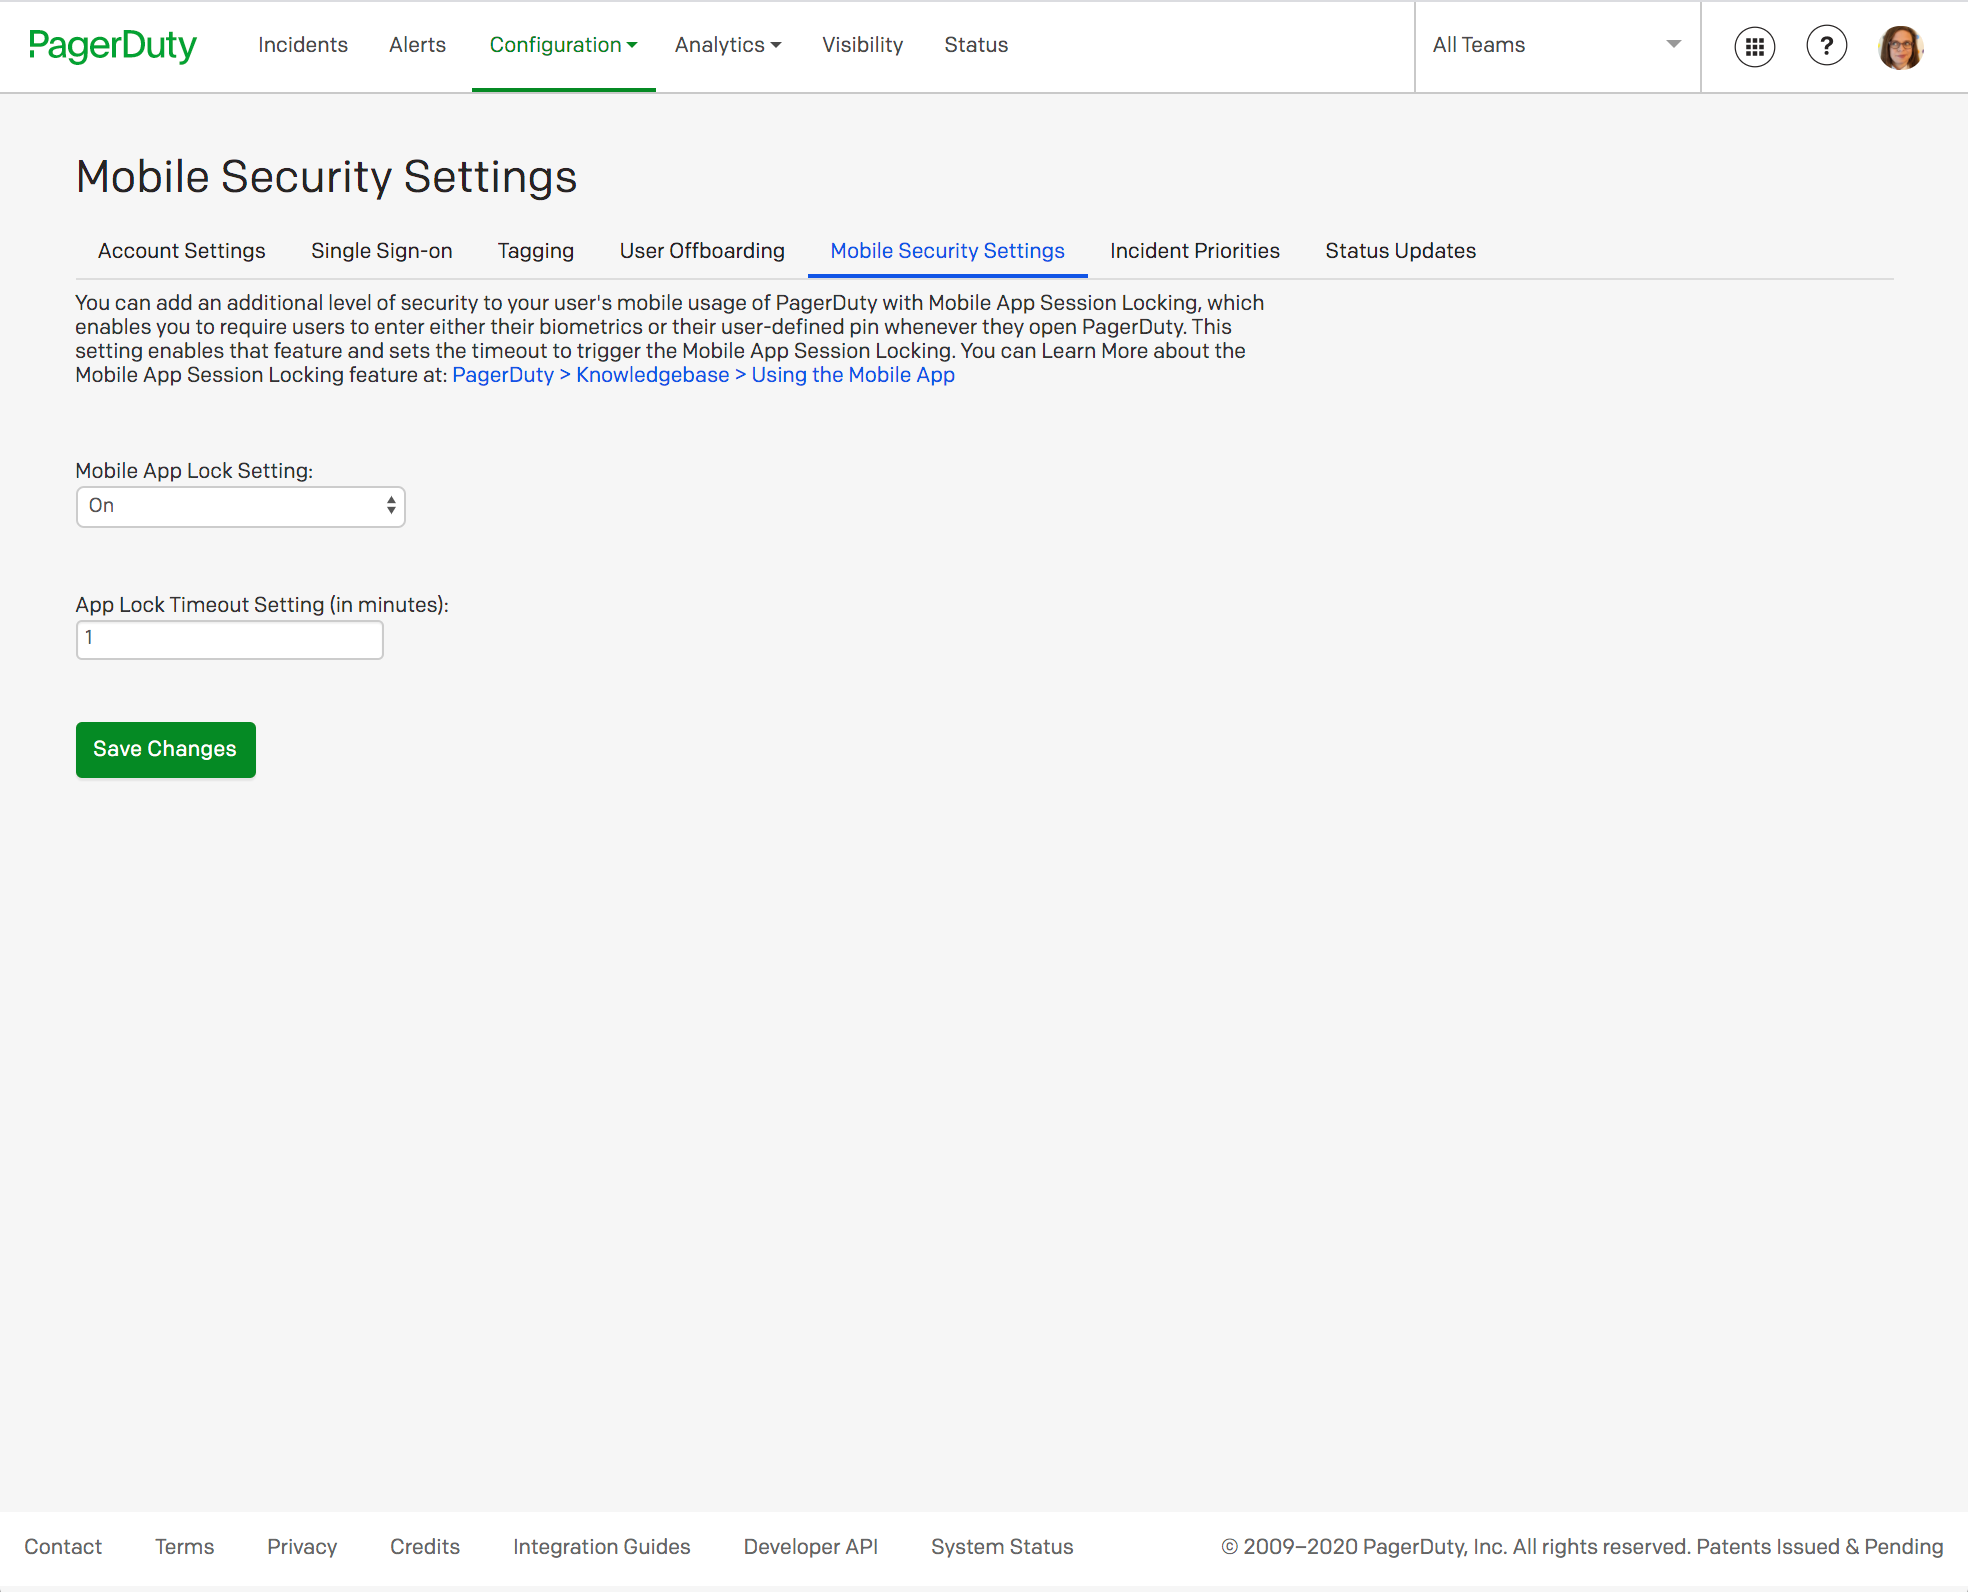The width and height of the screenshot is (1968, 1592).
Task: Switch to the User Offboarding tab
Action: (x=702, y=251)
